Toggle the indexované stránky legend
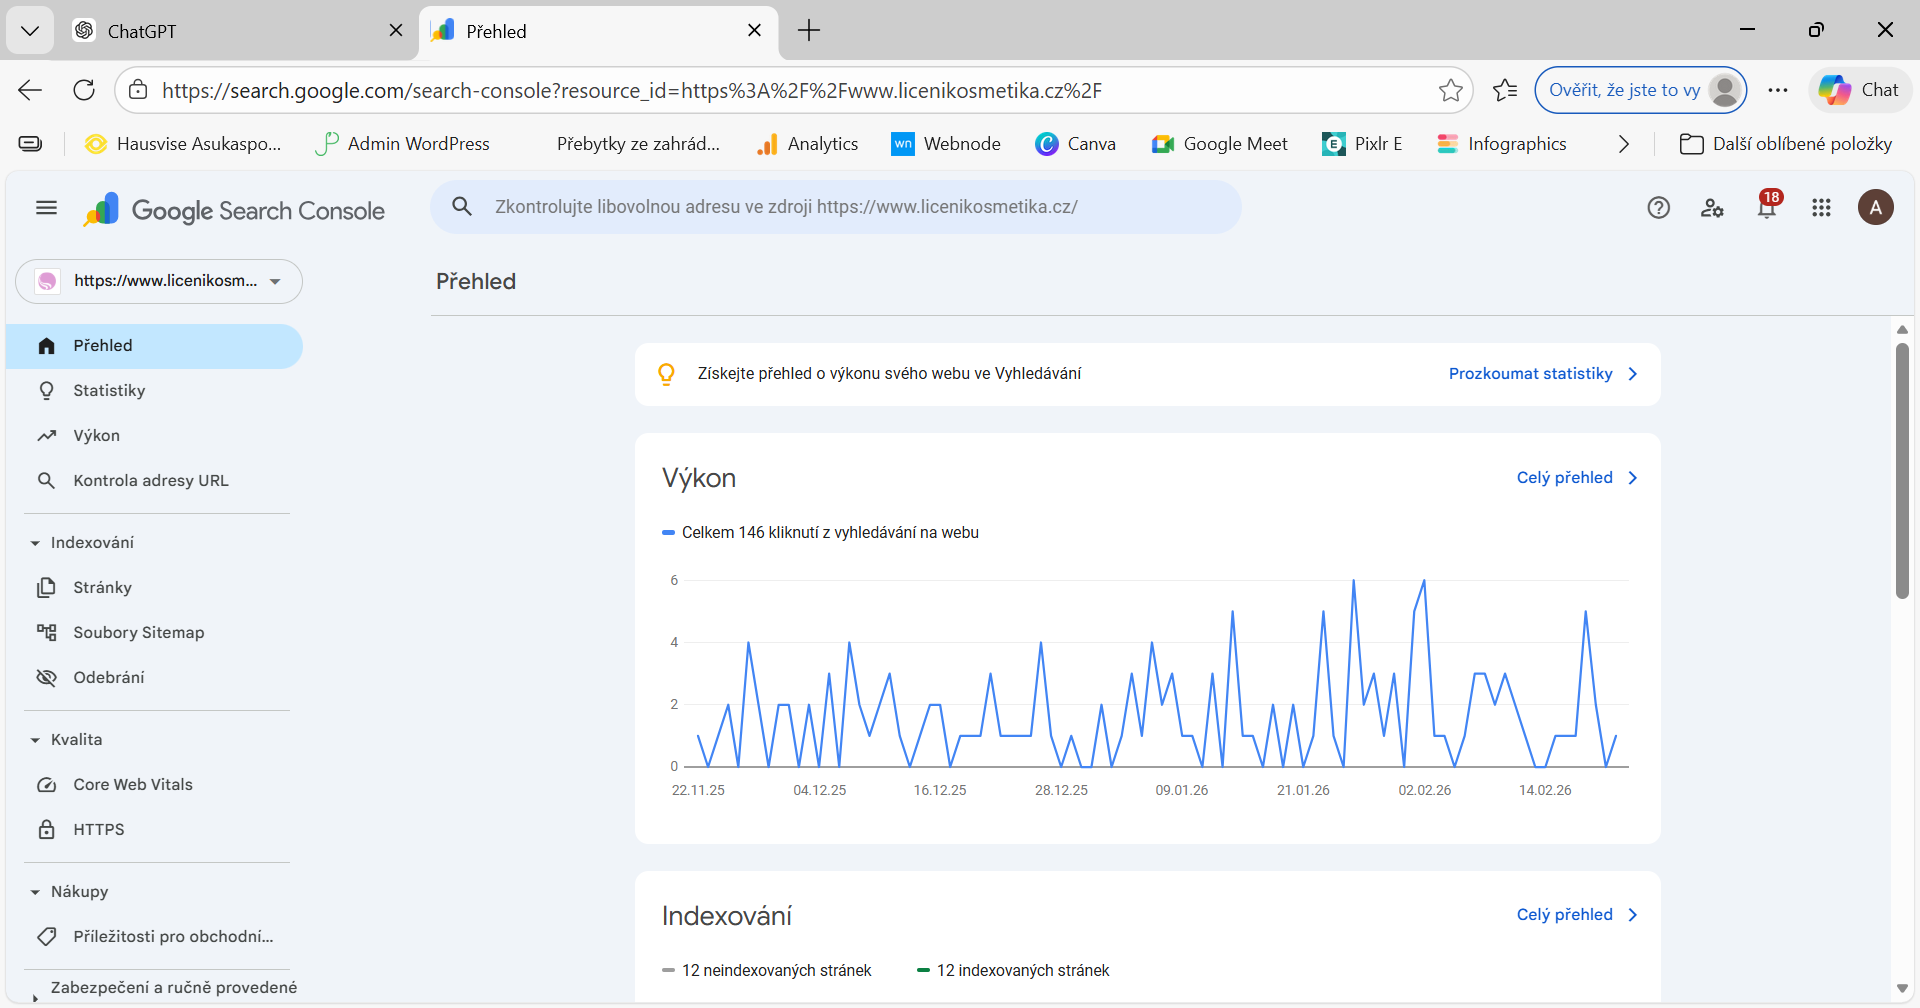This screenshot has height=1008, width=1920. click(1014, 969)
